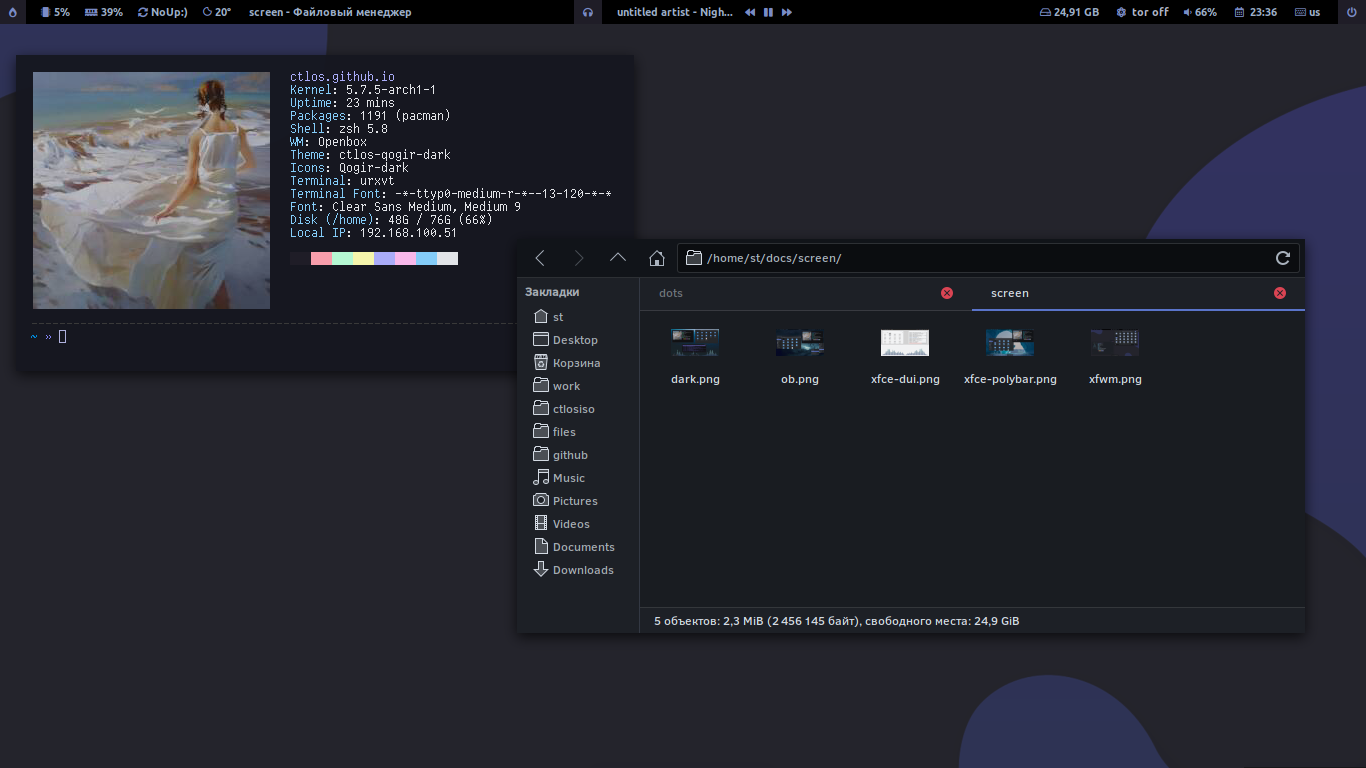Image resolution: width=1366 pixels, height=768 pixels.
Task: Go forward in file manager
Action: [x=578, y=258]
